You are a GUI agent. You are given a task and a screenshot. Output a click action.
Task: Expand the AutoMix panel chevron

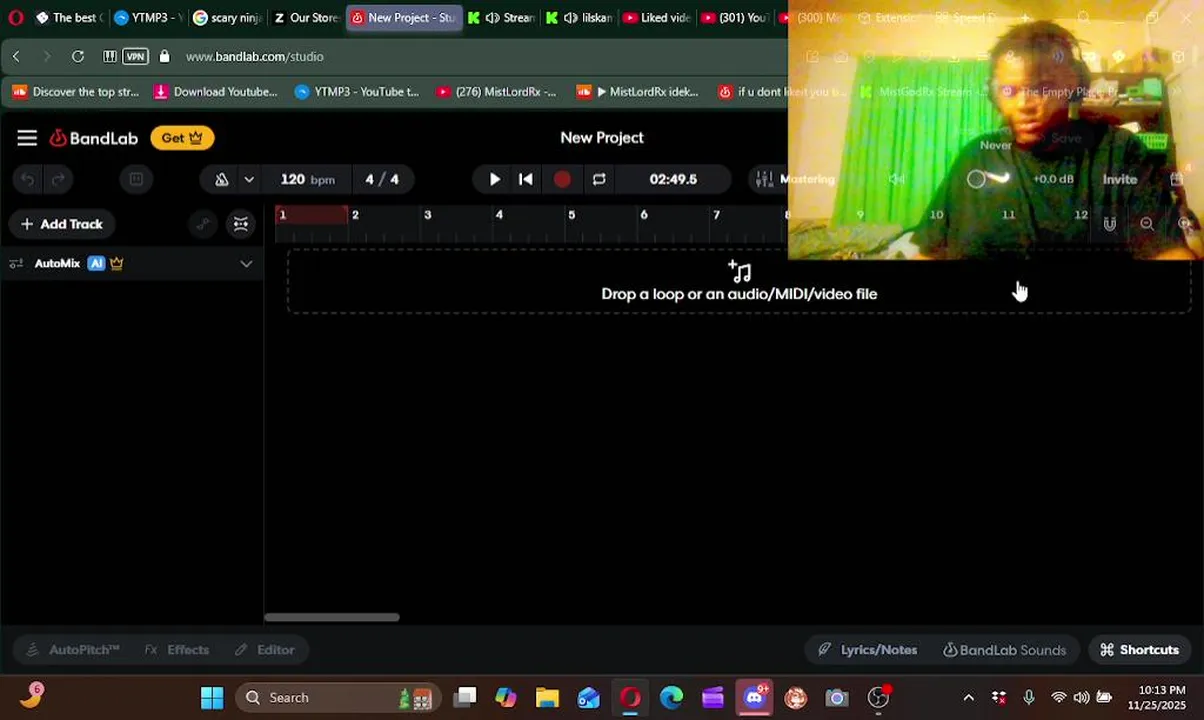click(x=246, y=263)
